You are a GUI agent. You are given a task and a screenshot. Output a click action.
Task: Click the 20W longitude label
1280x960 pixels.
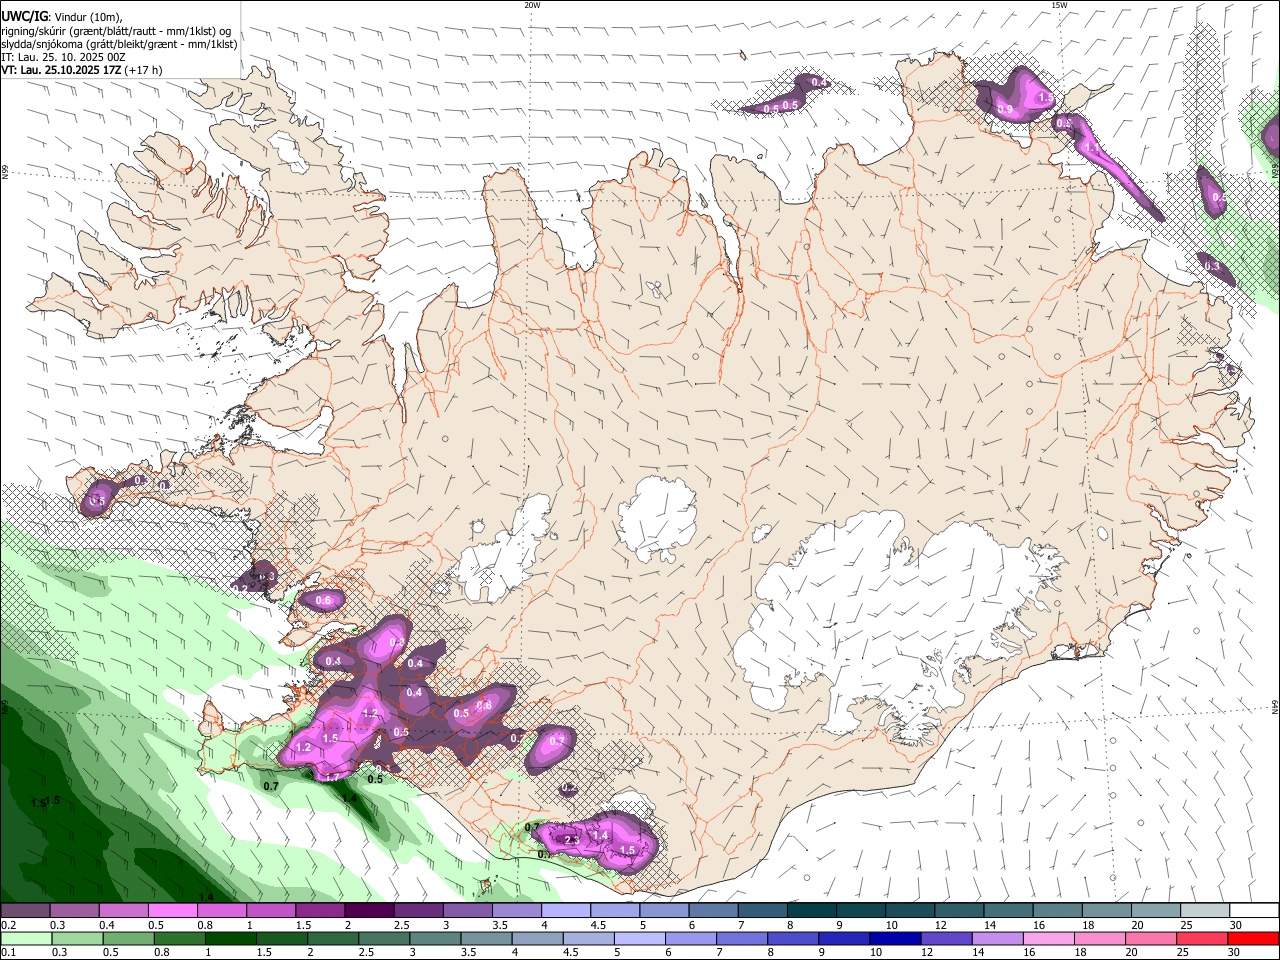coord(532,5)
